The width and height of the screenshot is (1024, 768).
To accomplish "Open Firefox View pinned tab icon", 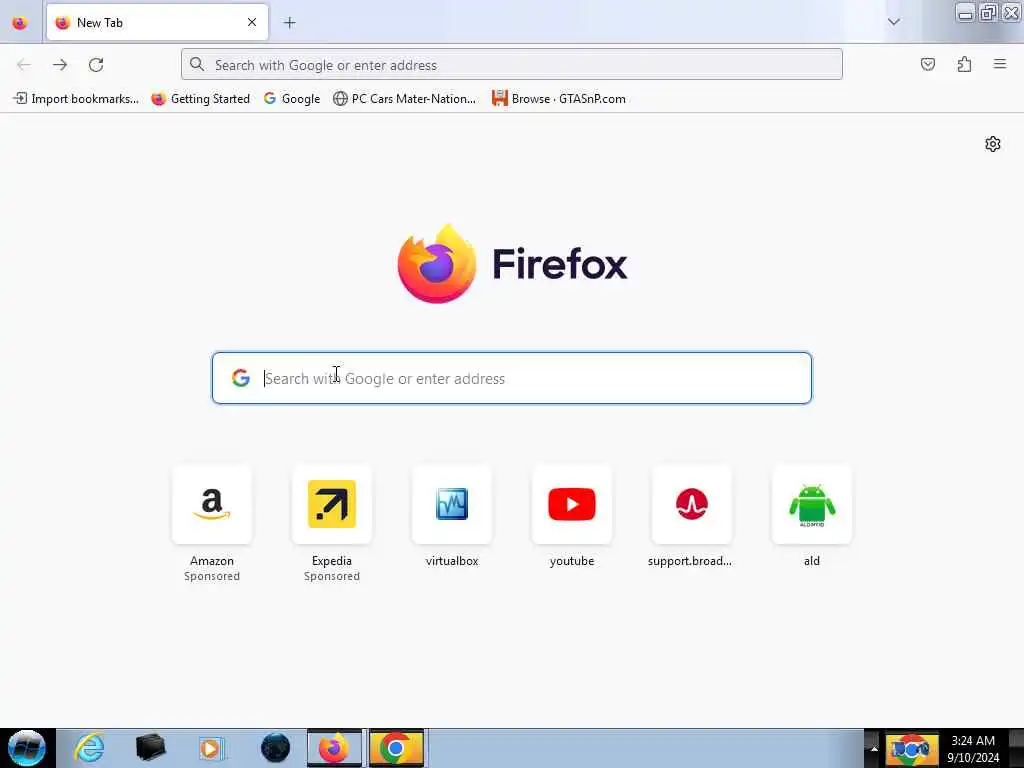I will click(x=20, y=23).
